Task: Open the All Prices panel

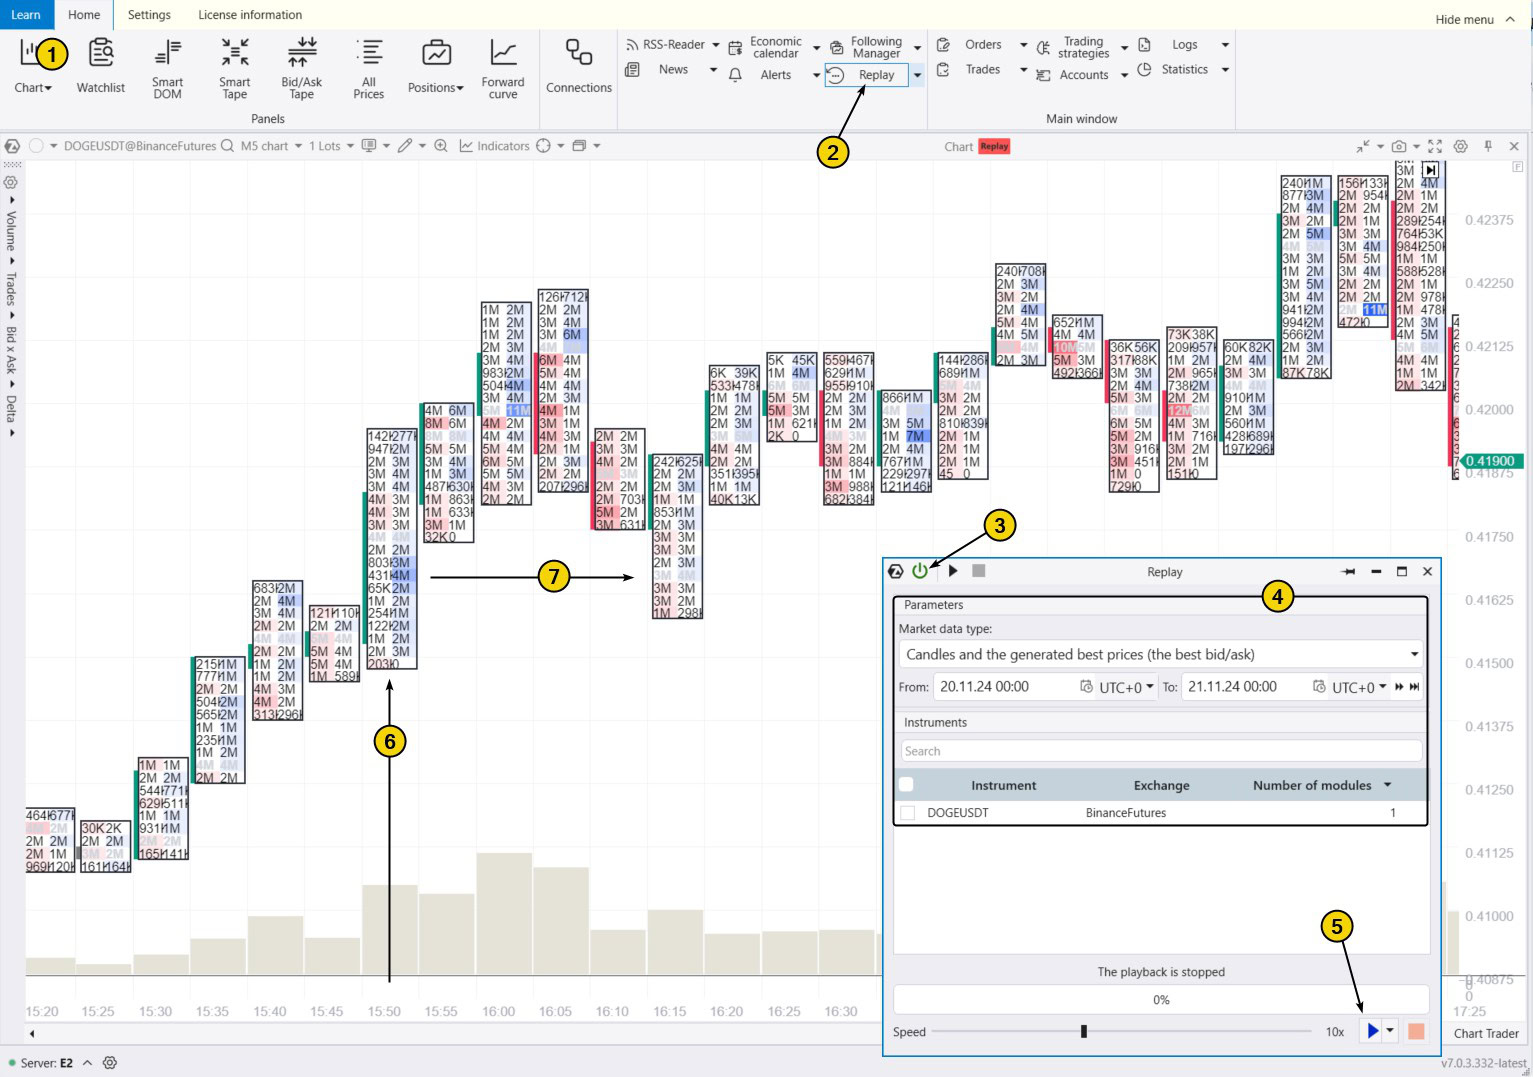Action: [369, 66]
